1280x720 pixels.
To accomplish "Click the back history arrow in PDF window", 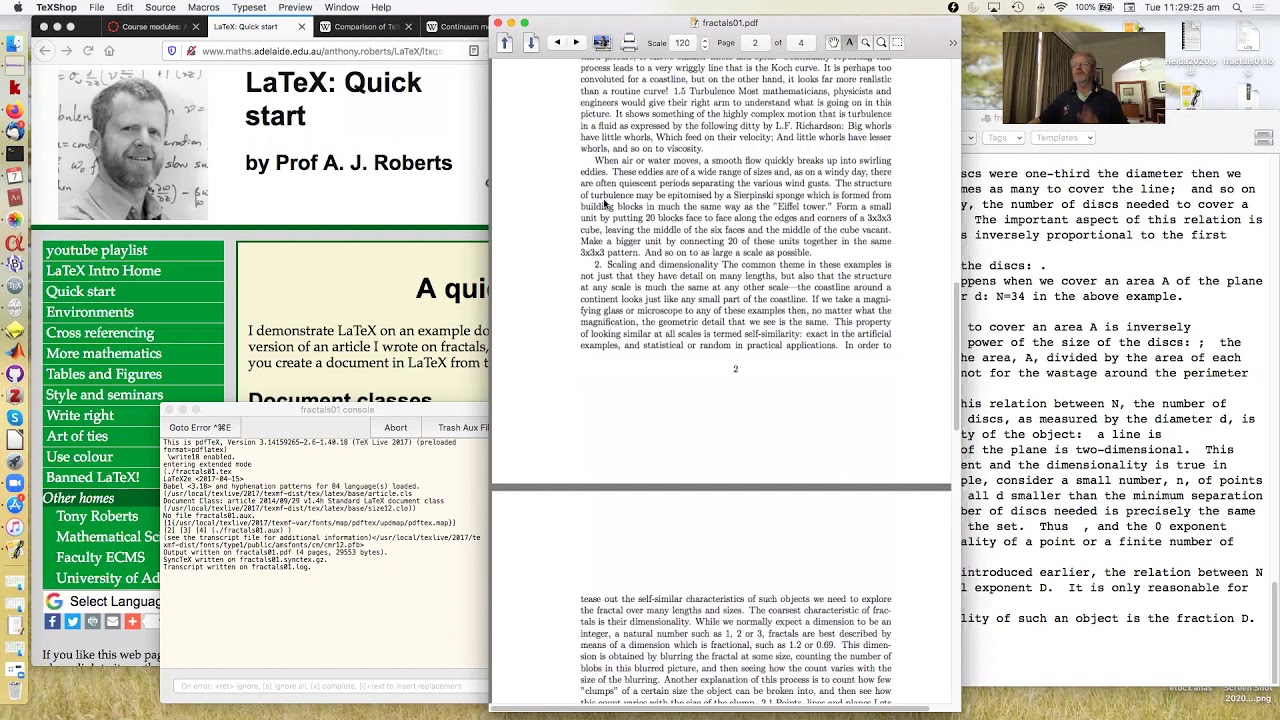I will tap(557, 43).
